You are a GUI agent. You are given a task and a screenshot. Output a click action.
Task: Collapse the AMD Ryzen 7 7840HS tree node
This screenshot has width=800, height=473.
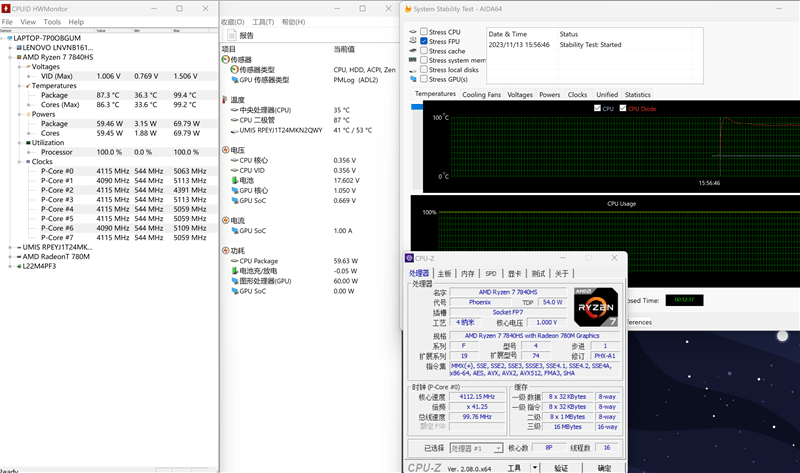click(x=8, y=57)
